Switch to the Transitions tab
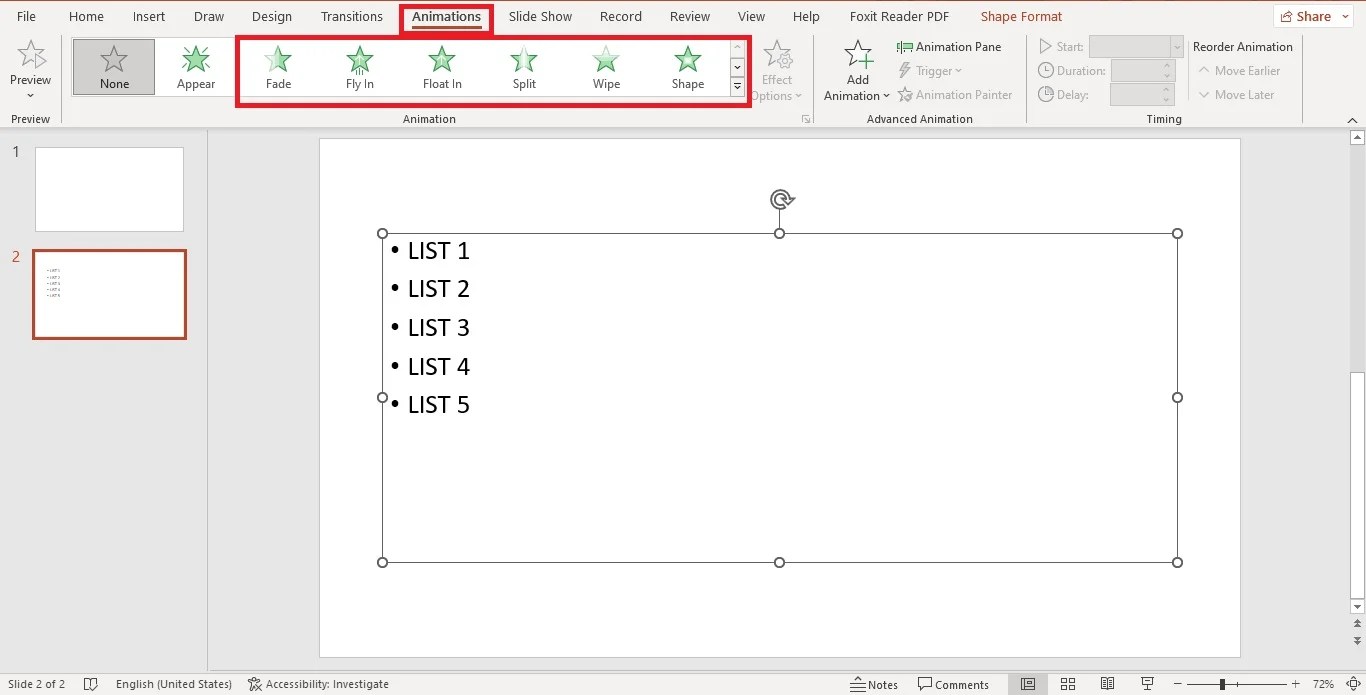The height and width of the screenshot is (695, 1366). pyautogui.click(x=352, y=16)
